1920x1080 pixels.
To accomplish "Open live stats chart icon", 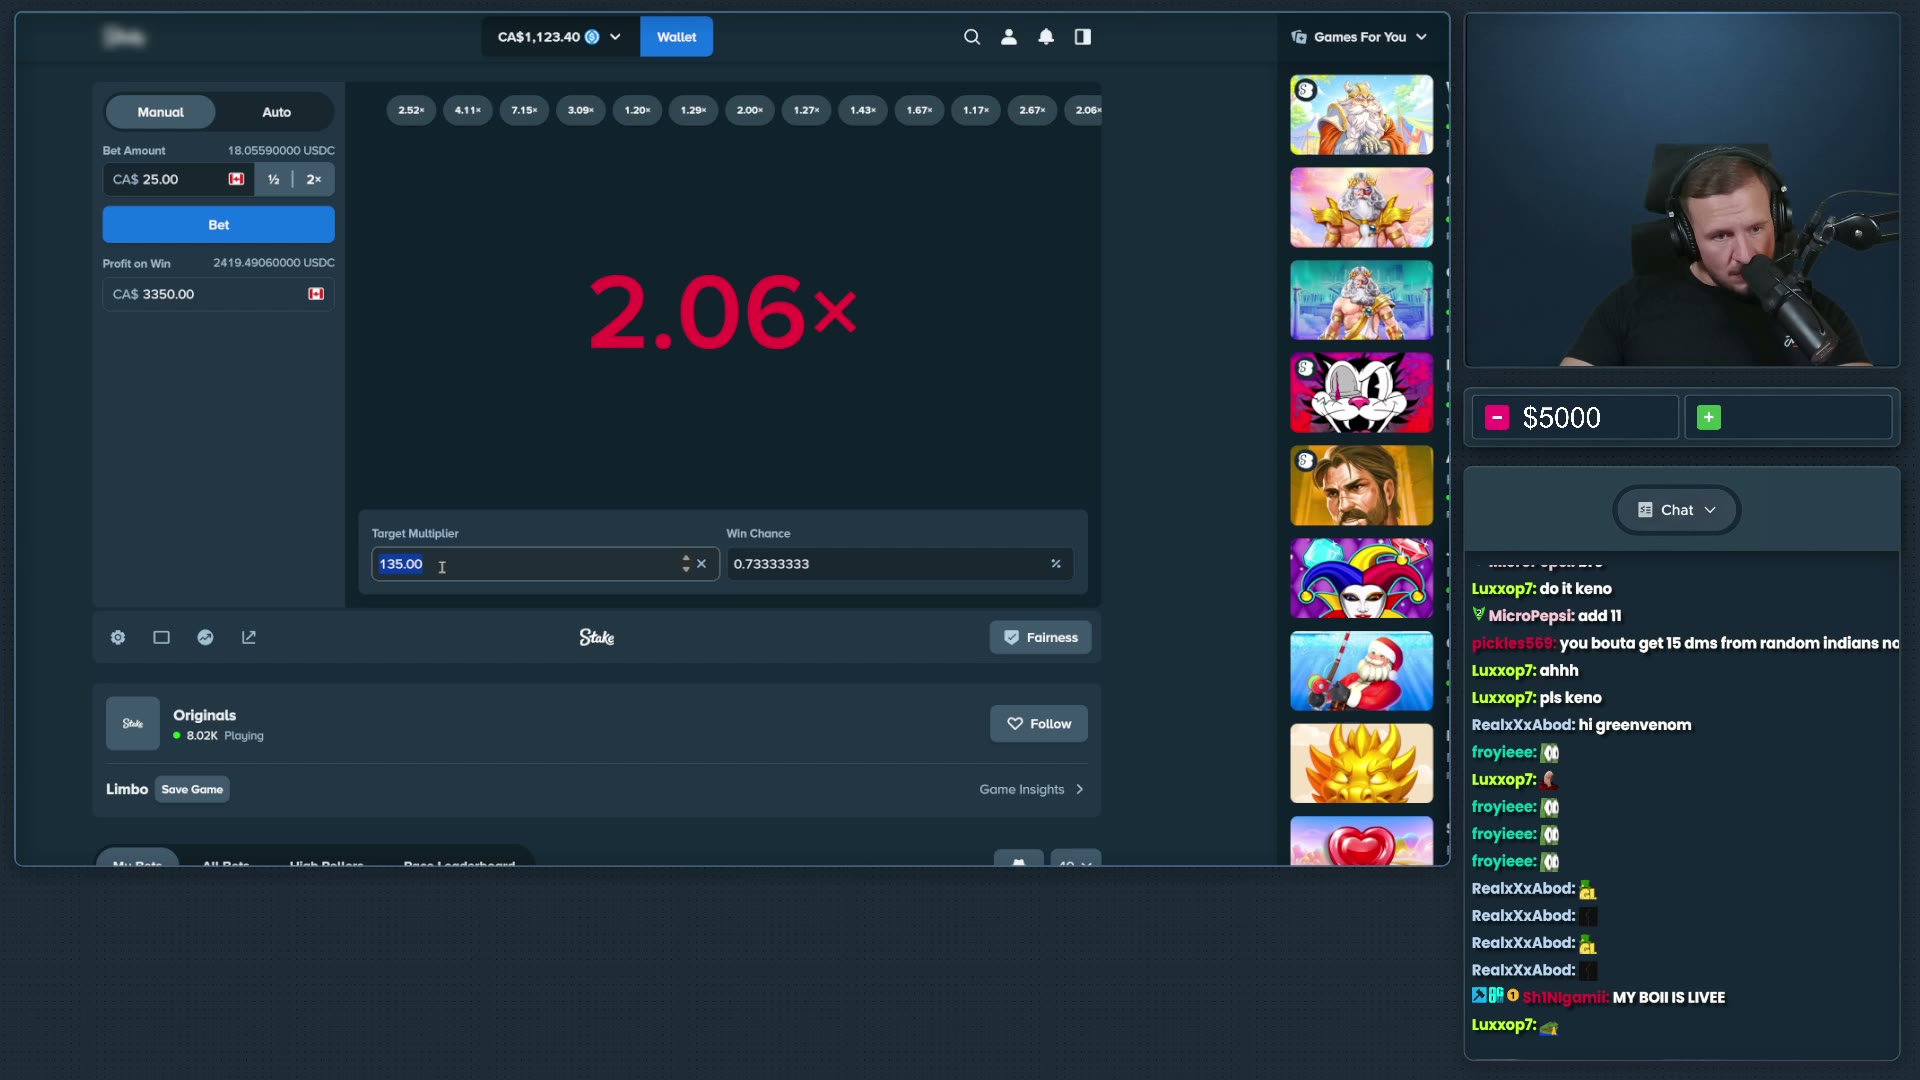I will tap(205, 637).
